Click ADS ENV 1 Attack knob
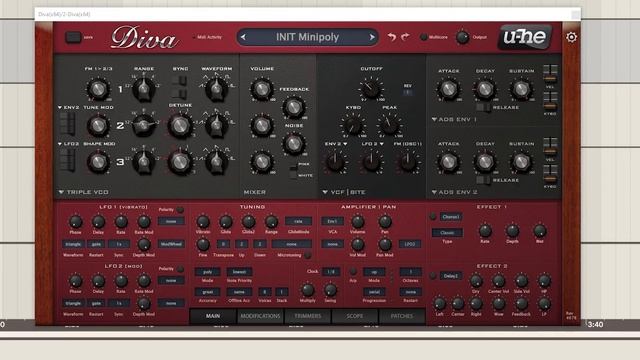The image size is (640, 360). 448,89
